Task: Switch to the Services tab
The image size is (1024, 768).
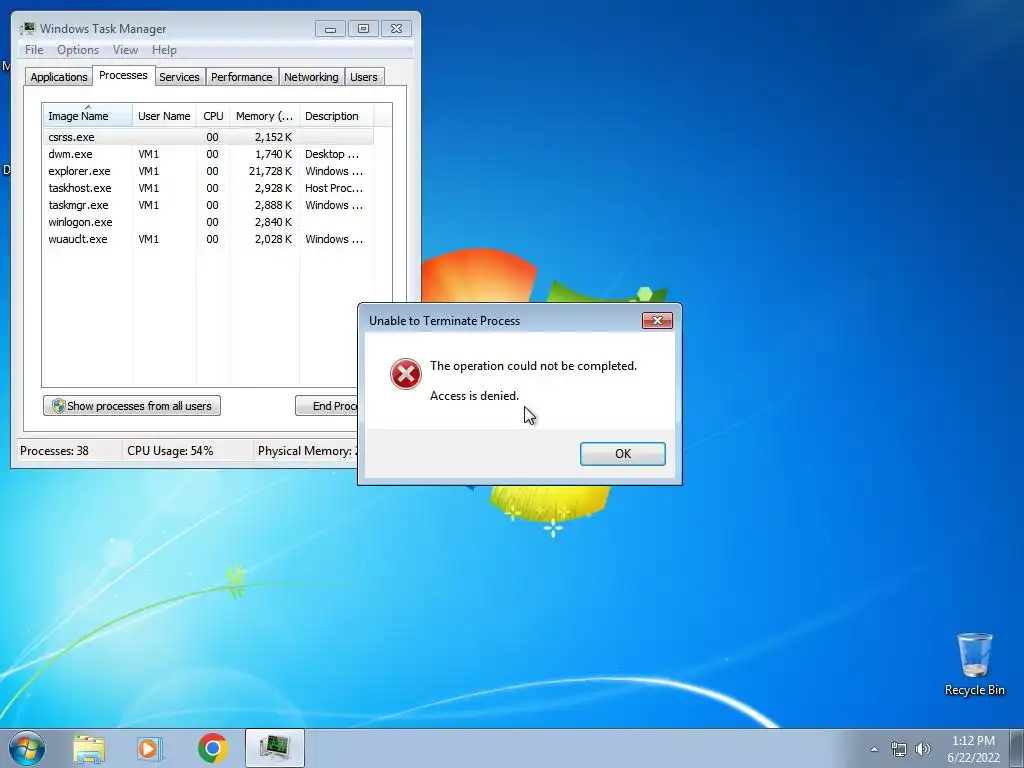Action: click(179, 77)
